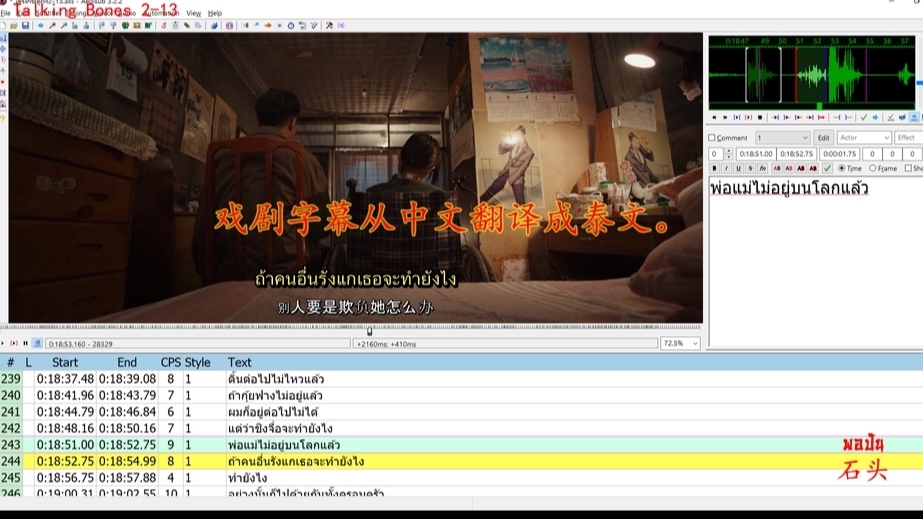
Task: Add lead-out to audio selection
Action: pos(849,117)
